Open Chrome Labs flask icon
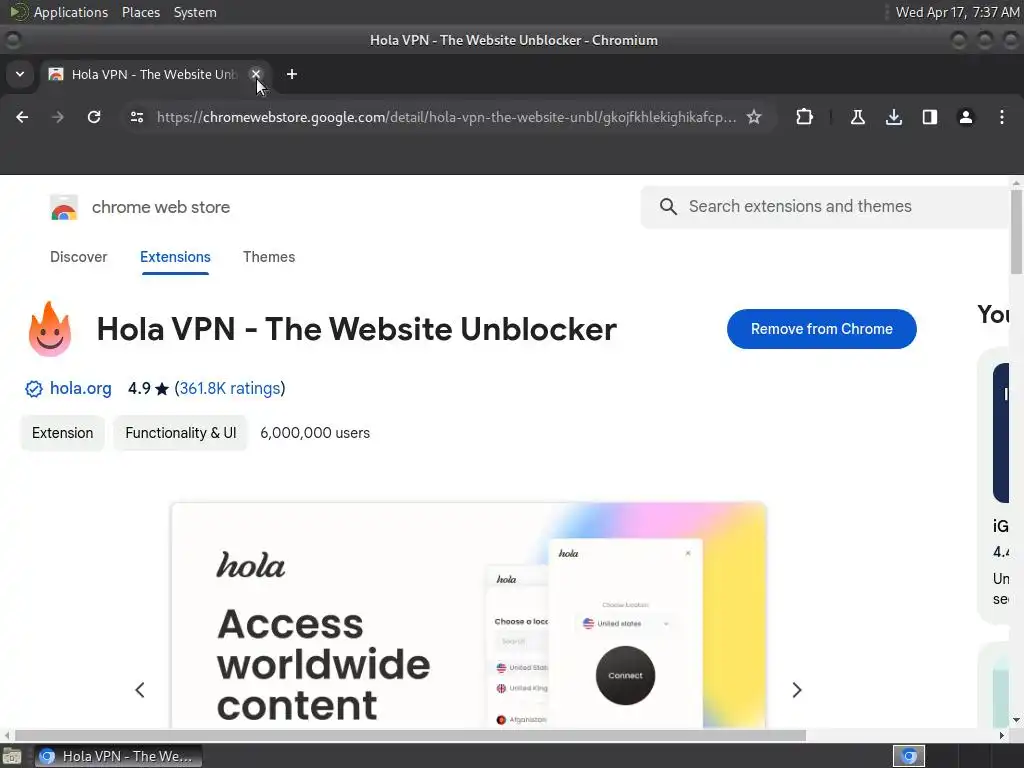The height and width of the screenshot is (768, 1024). [857, 117]
